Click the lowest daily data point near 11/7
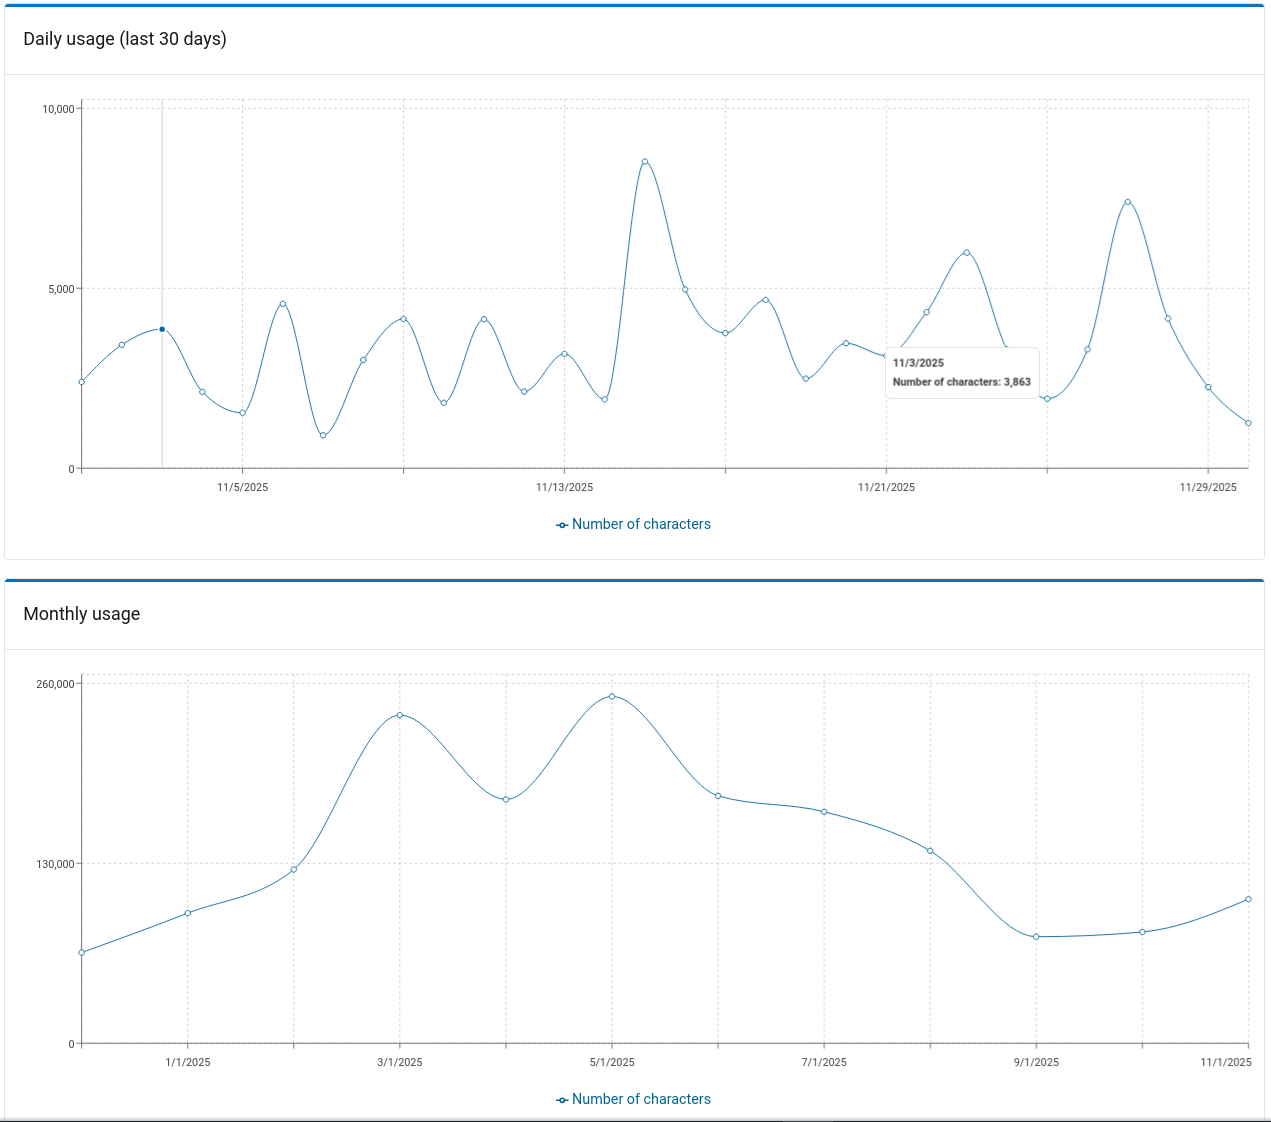1271x1122 pixels. click(323, 435)
